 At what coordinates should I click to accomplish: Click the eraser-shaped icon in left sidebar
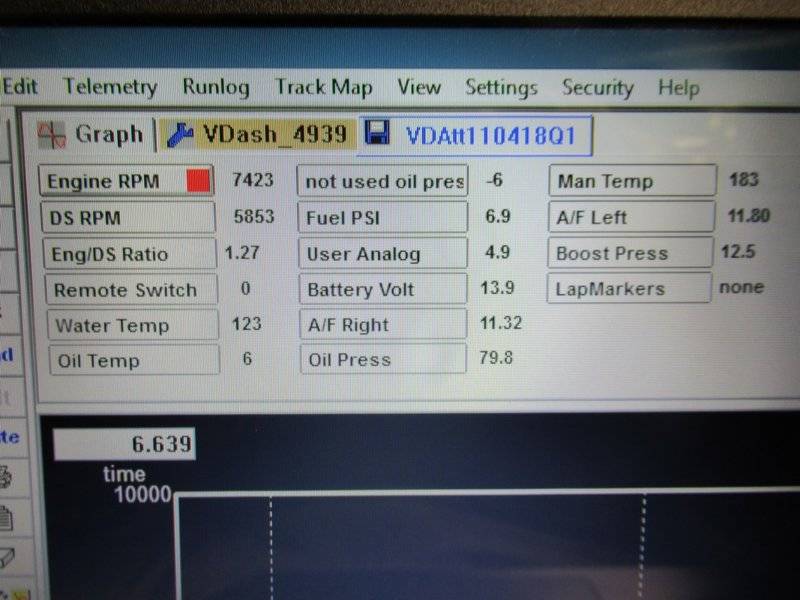5,558
